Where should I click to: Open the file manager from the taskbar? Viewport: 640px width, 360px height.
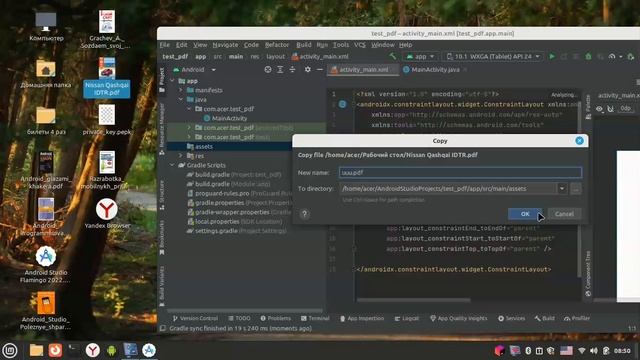36,350
